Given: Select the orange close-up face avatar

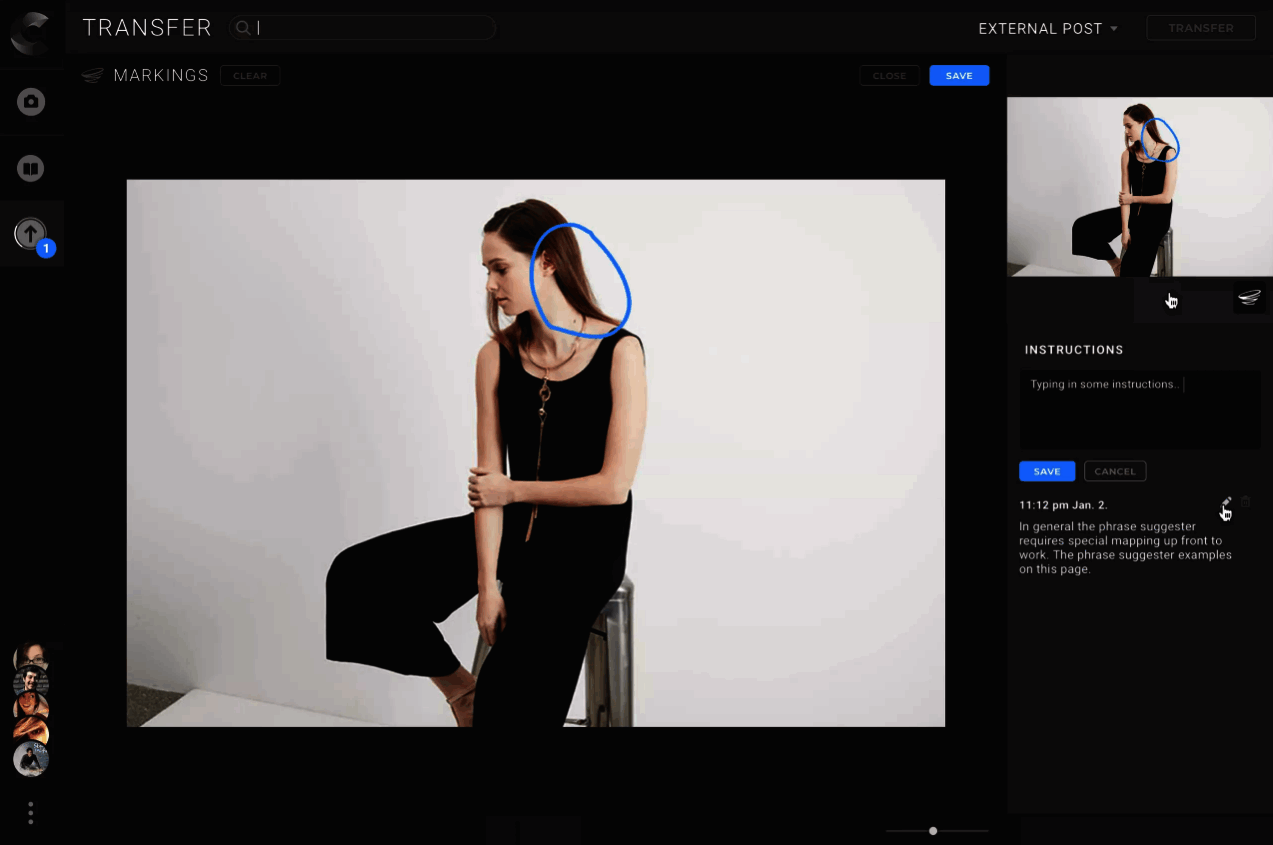Looking at the screenshot, I should pyautogui.click(x=31, y=731).
